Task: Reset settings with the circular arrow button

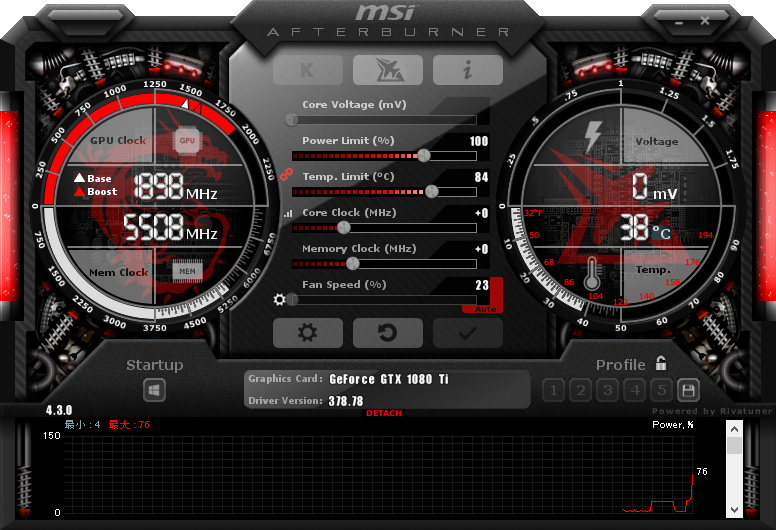Action: point(388,333)
